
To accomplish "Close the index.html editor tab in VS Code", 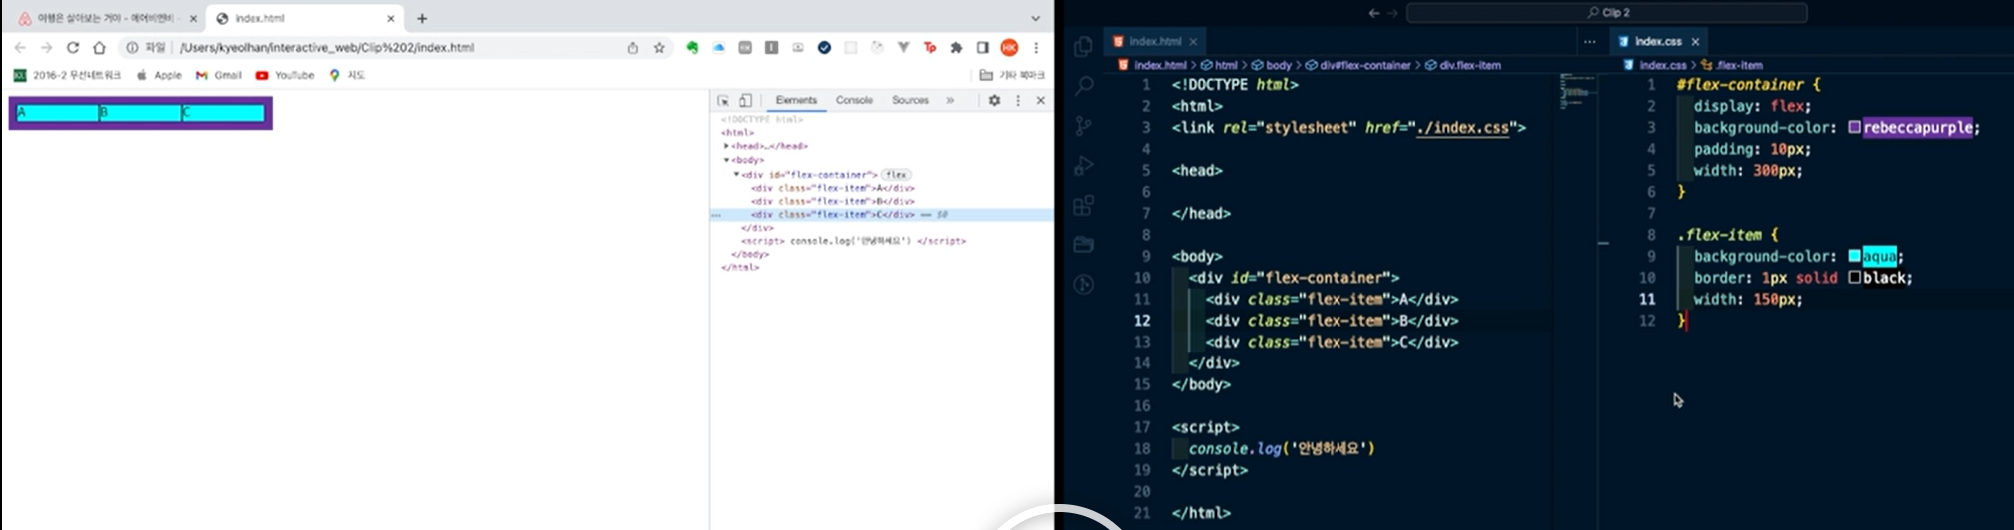I will tap(1193, 42).
